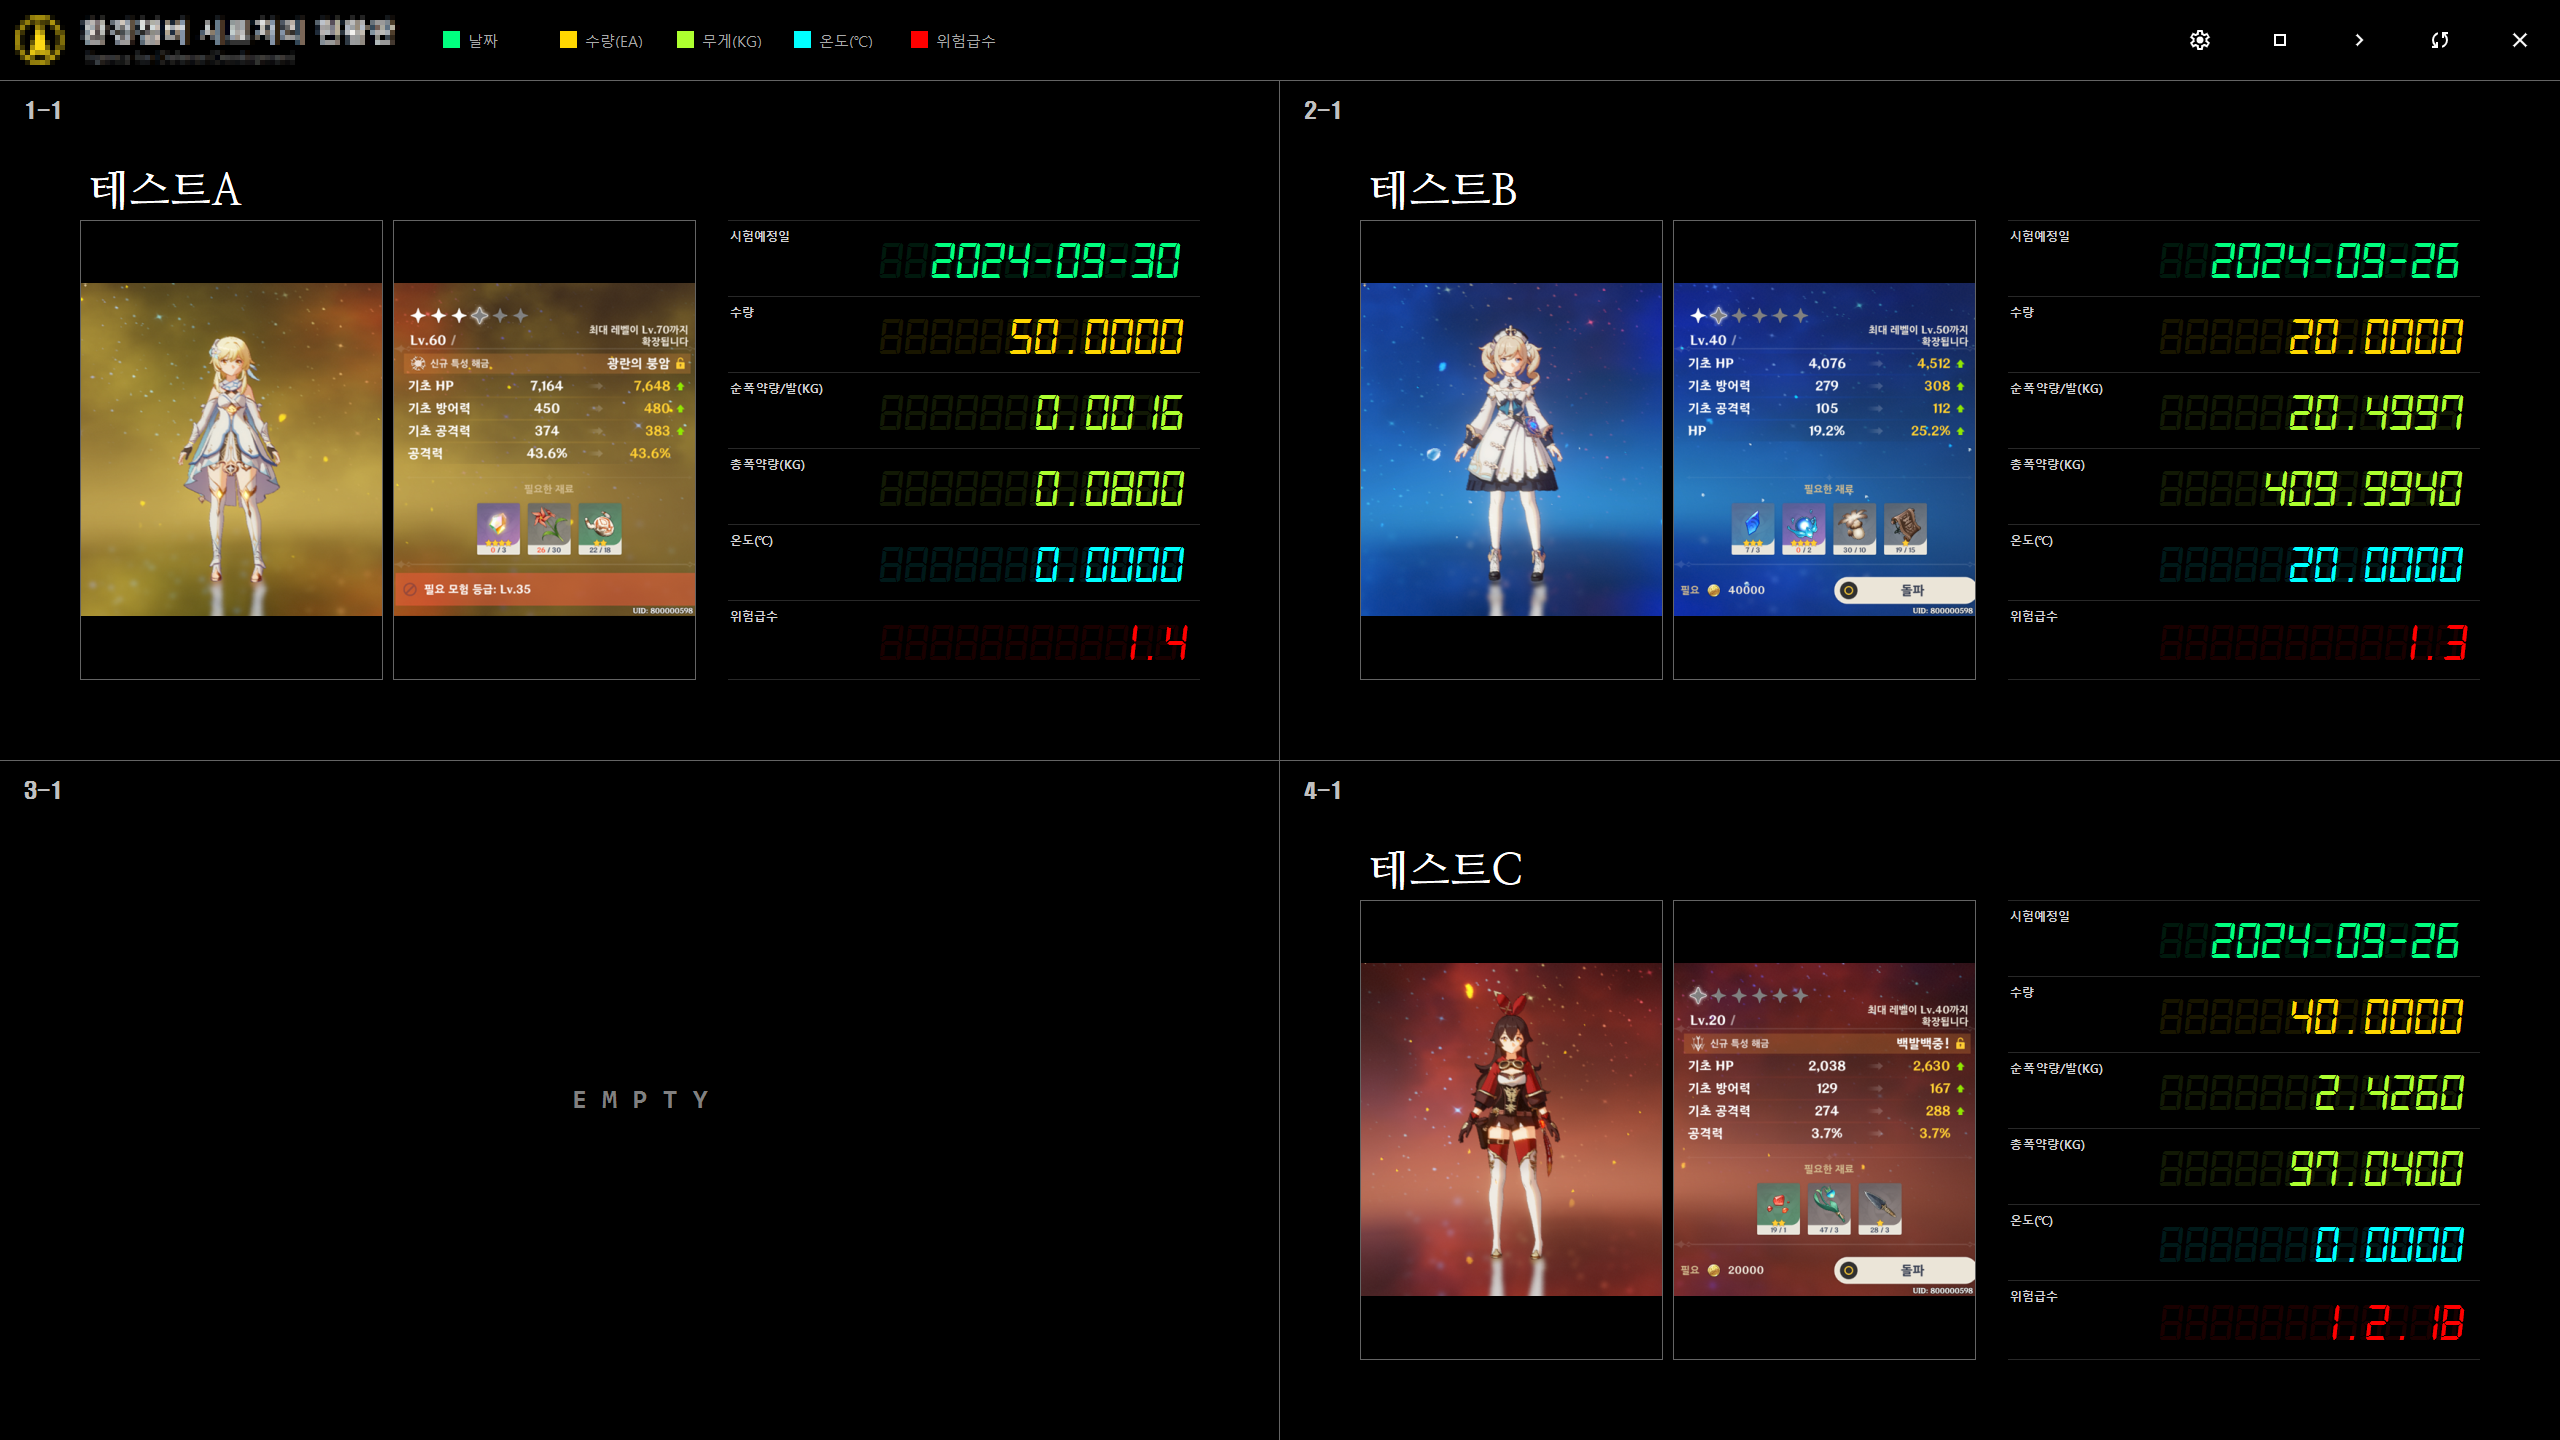Click 테스트A temperature 0.0000
2560x1440 pixels.
(1109, 565)
